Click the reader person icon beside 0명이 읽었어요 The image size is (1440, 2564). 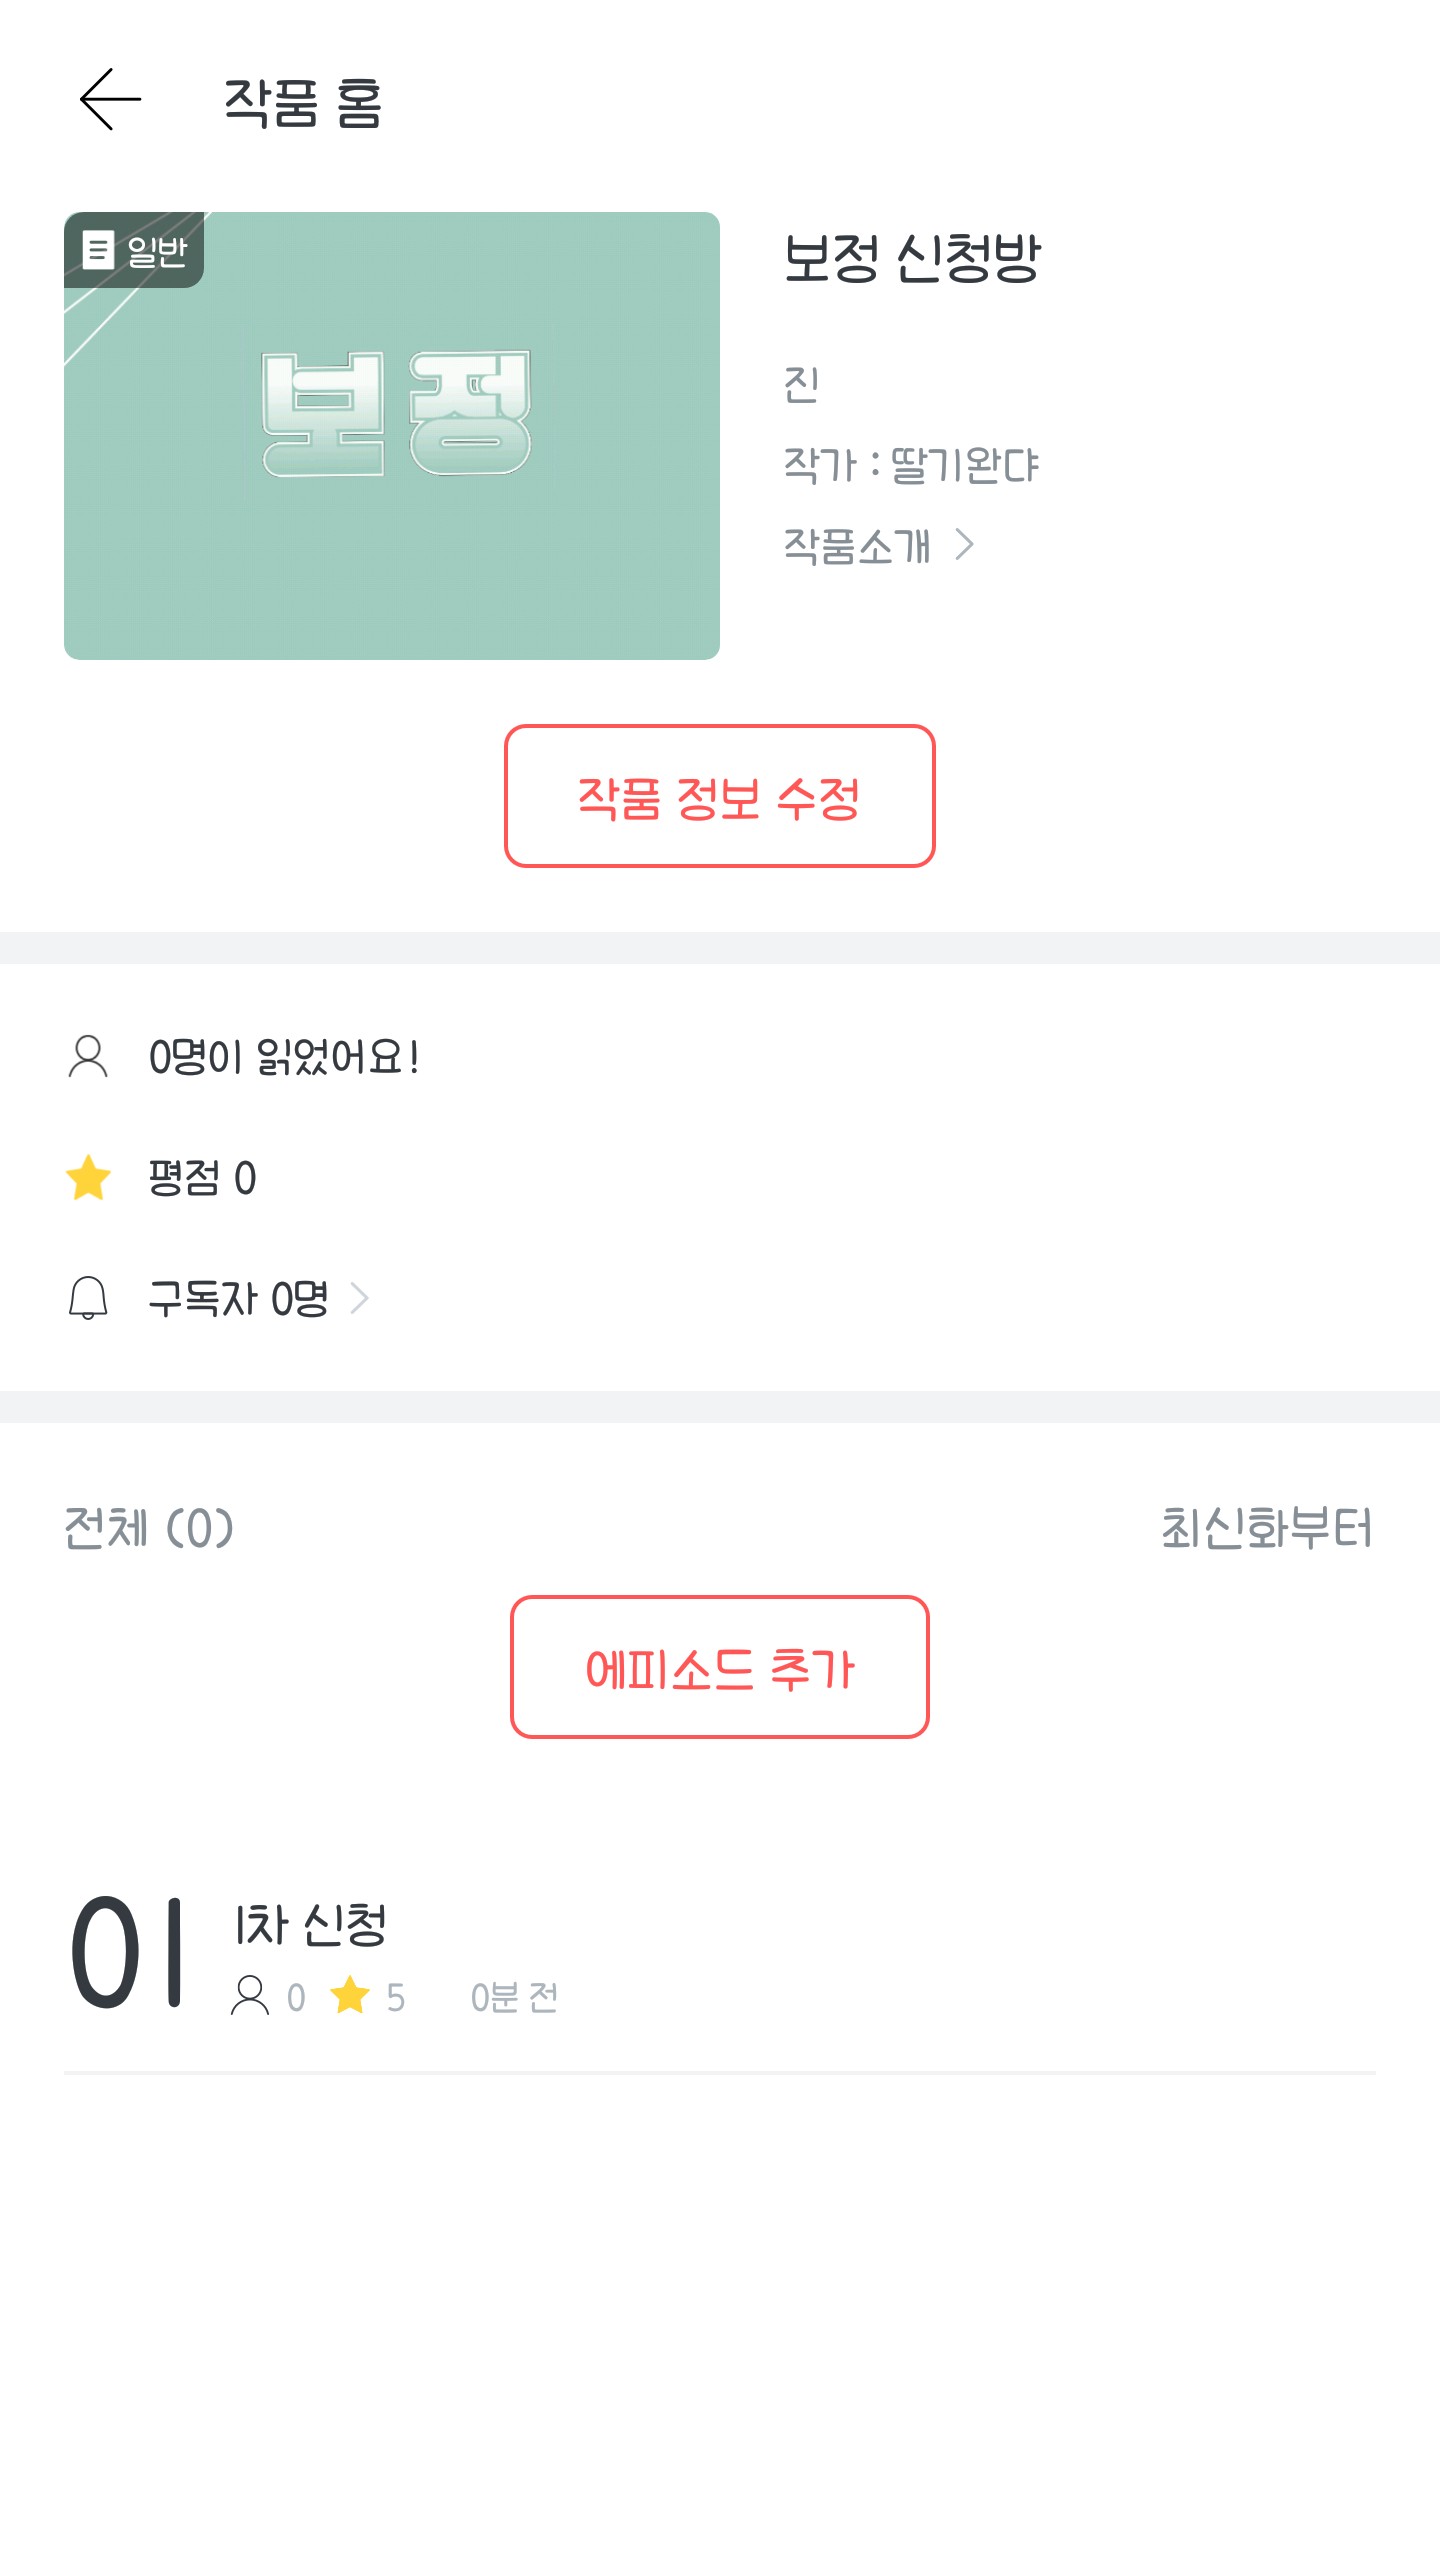click(x=88, y=1057)
